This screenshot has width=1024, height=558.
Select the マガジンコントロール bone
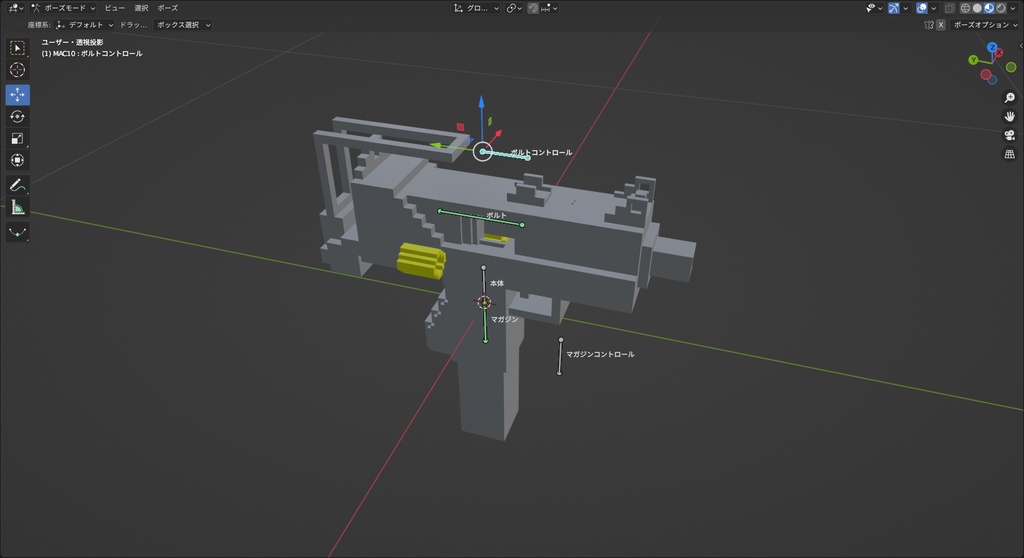click(x=560, y=357)
